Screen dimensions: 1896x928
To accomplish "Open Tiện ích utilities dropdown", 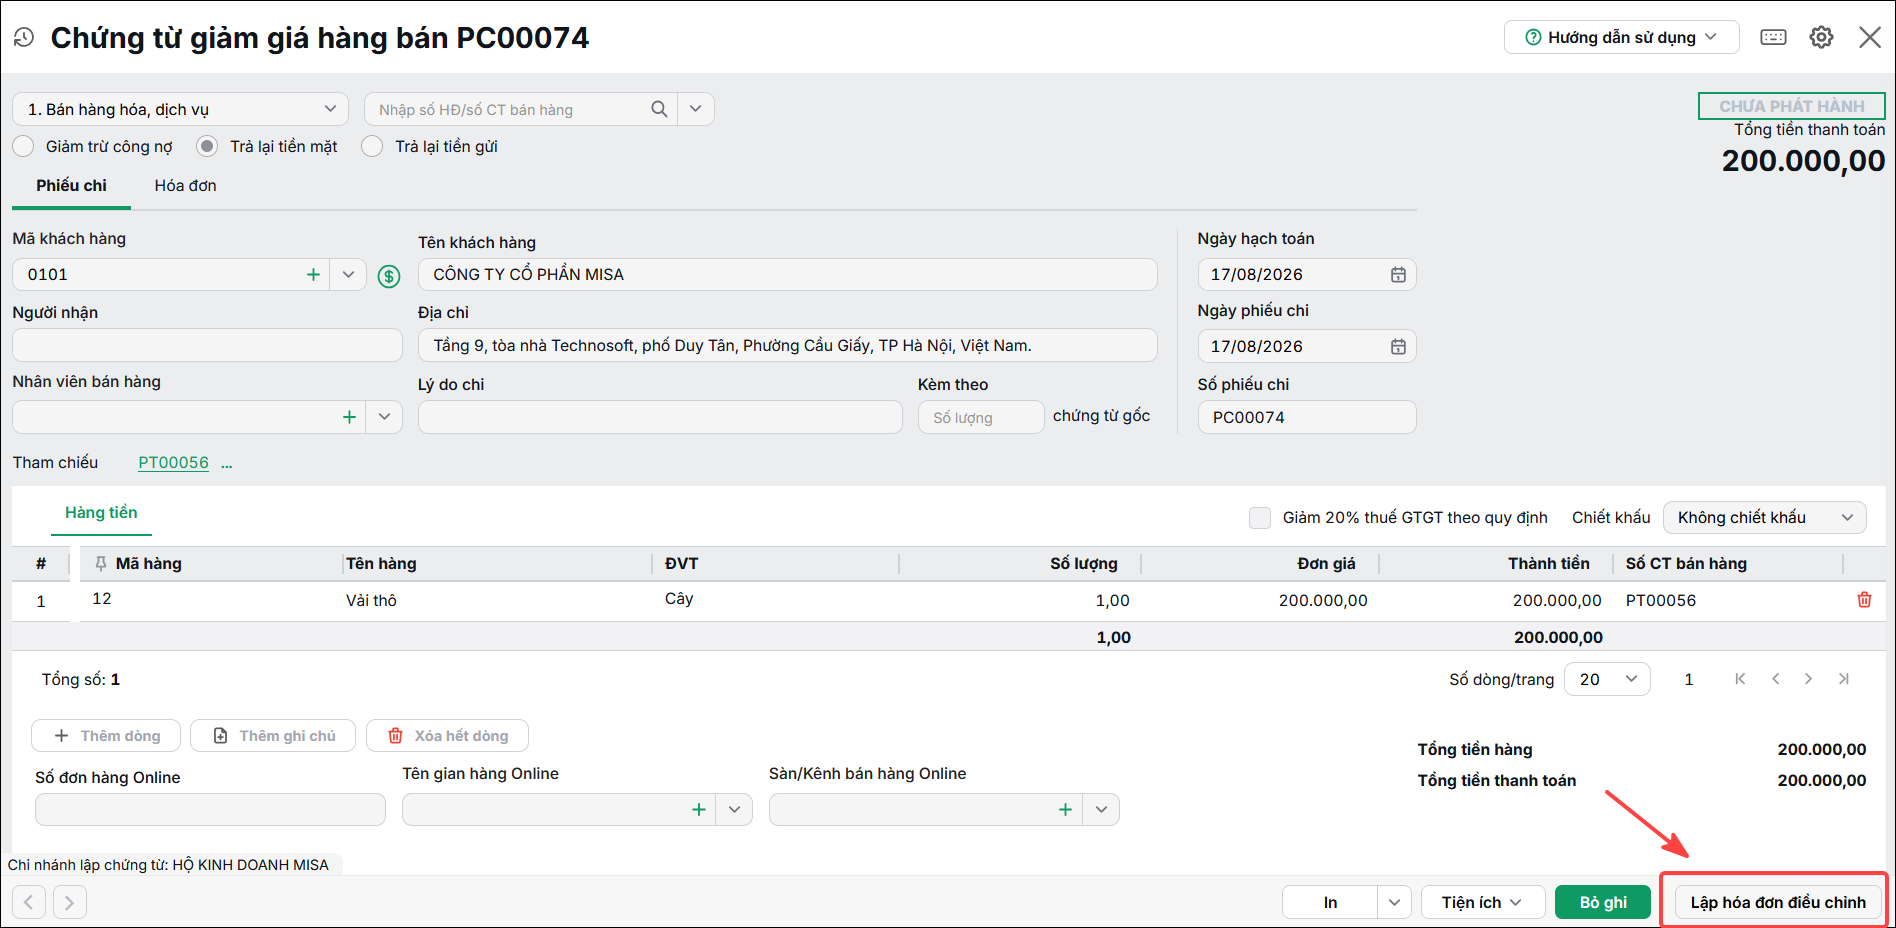I will (1481, 902).
